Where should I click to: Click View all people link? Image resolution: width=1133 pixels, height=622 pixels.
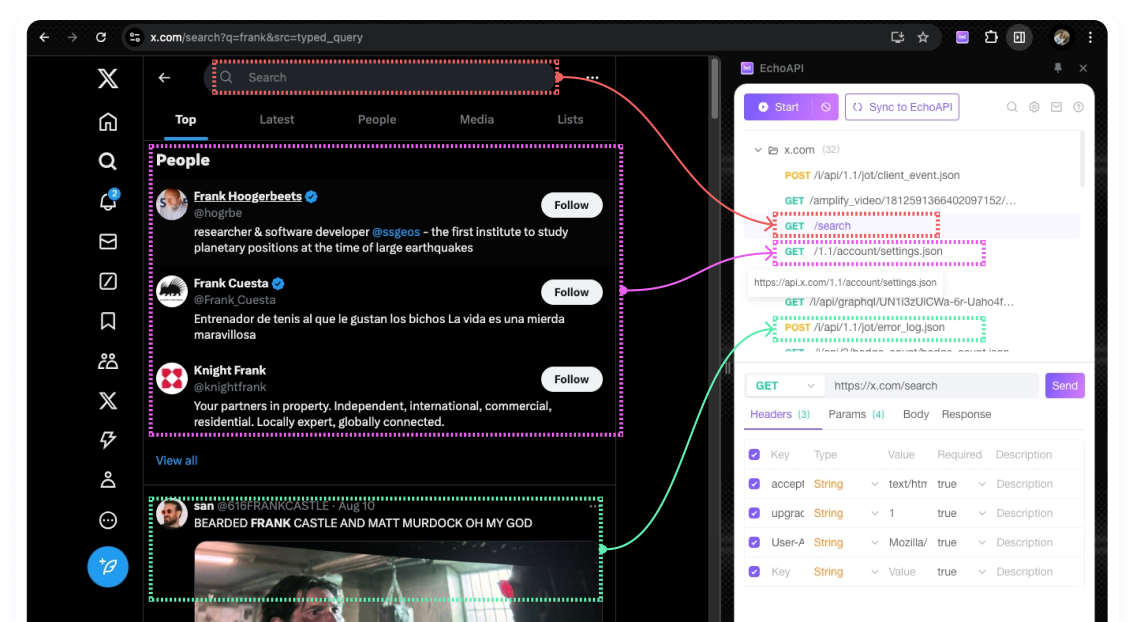[176, 460]
